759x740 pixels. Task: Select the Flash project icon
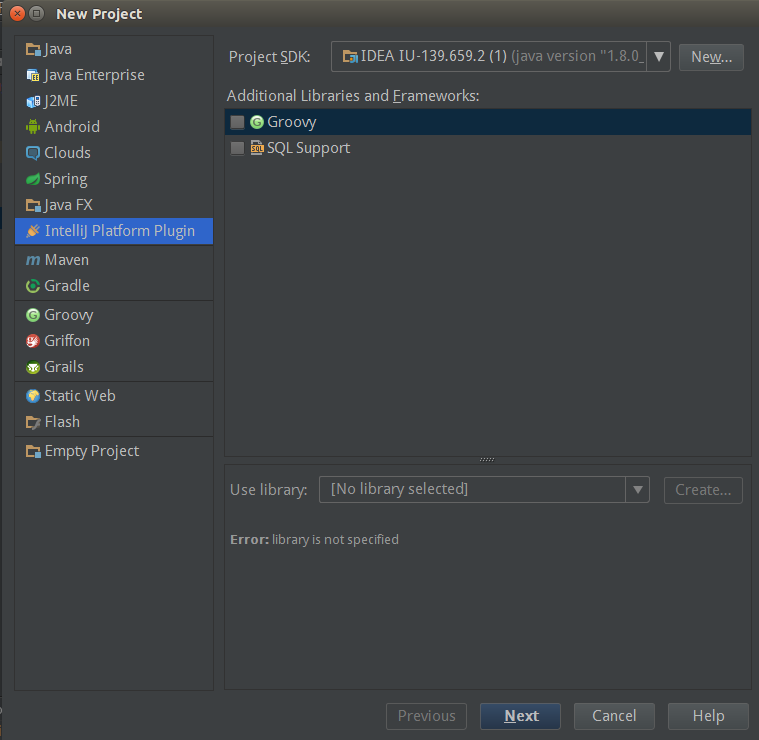coord(33,422)
